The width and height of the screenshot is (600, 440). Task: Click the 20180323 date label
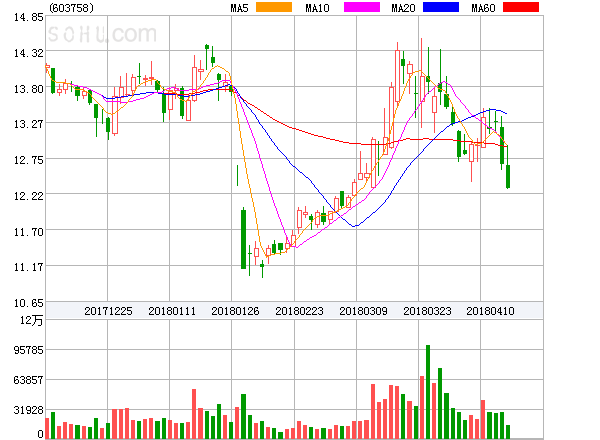tap(427, 311)
